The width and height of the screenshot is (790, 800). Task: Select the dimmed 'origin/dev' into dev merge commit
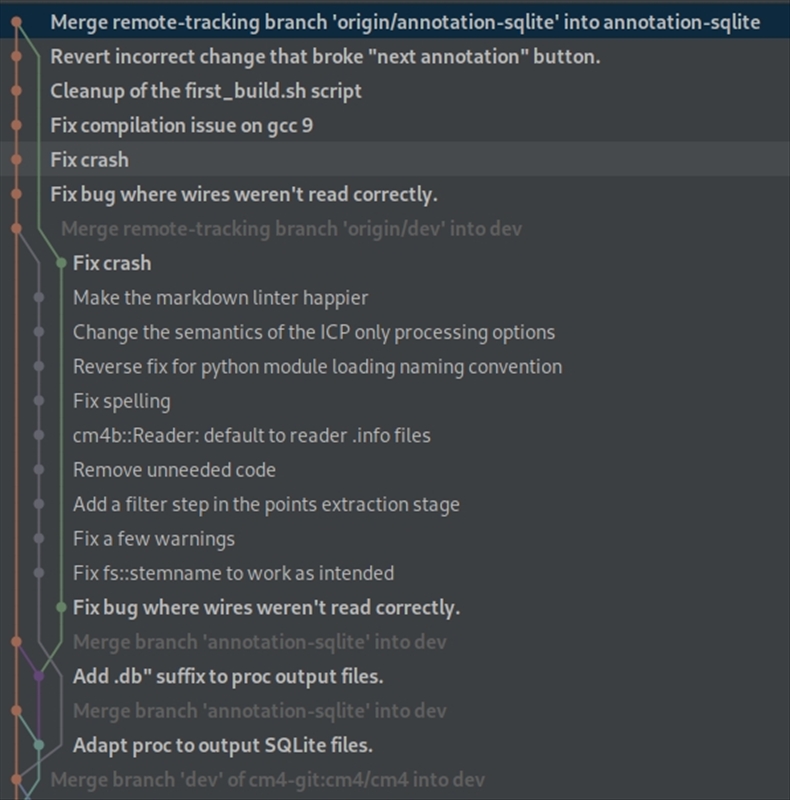tap(291, 229)
